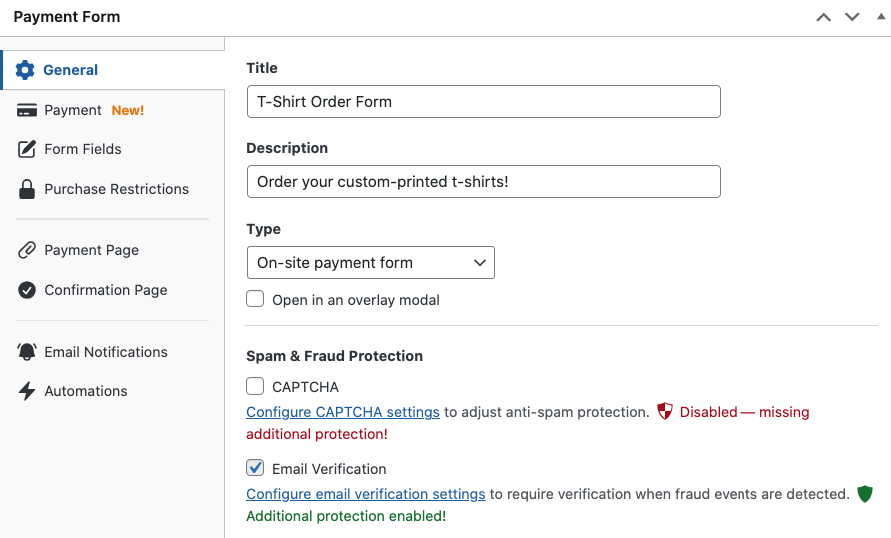The height and width of the screenshot is (538, 891).
Task: Open the Email Notifications tab
Action: [x=106, y=352]
